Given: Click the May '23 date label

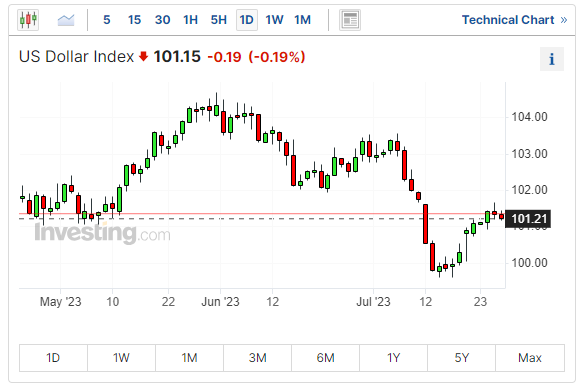Looking at the screenshot, I should [x=61, y=301].
